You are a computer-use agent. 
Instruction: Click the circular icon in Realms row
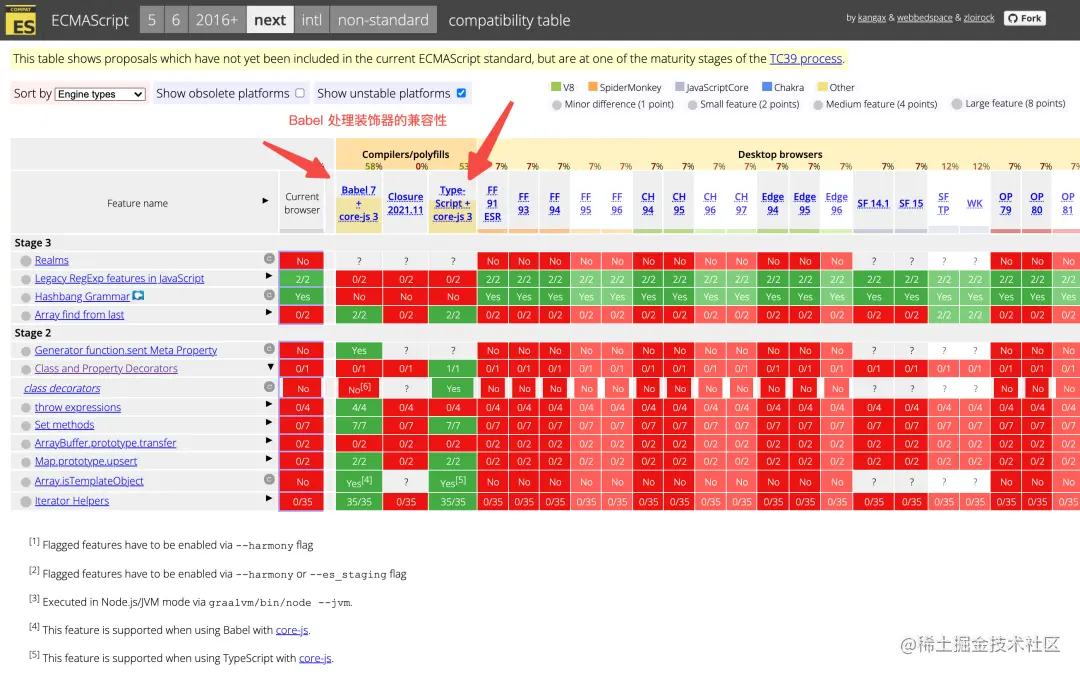point(269,259)
